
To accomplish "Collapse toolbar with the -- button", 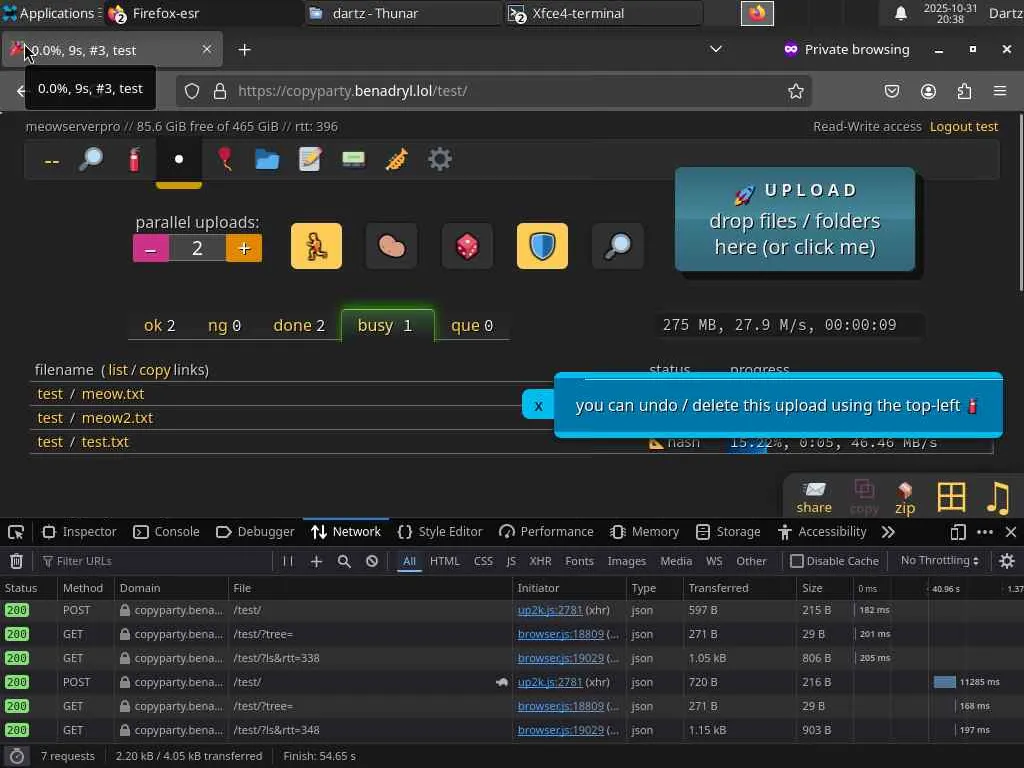I will pos(52,160).
